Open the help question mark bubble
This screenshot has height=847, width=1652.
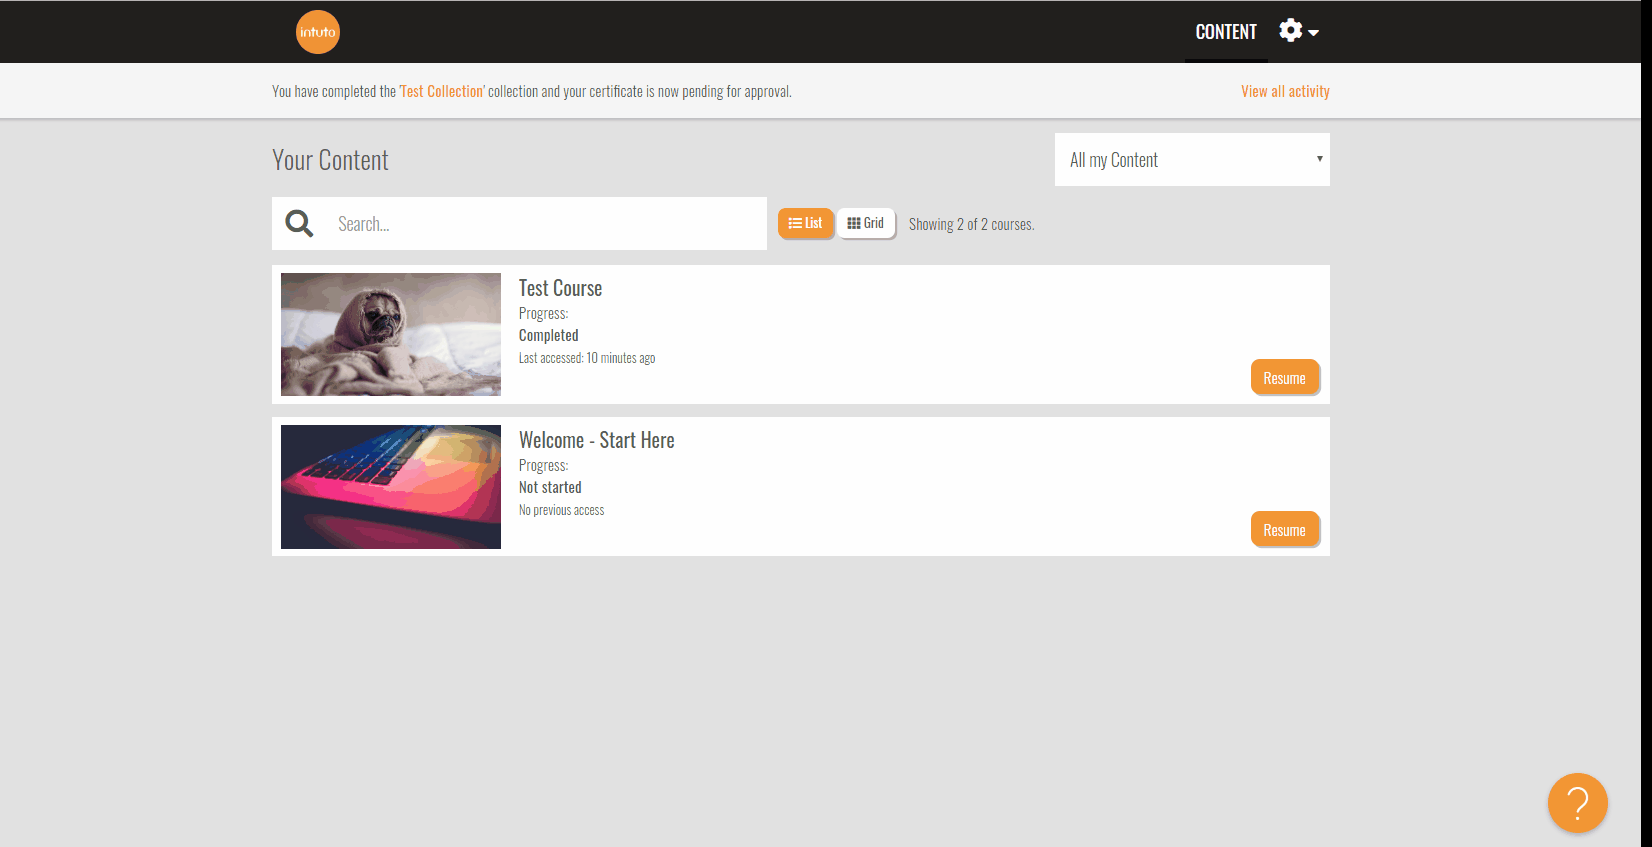[x=1577, y=803]
